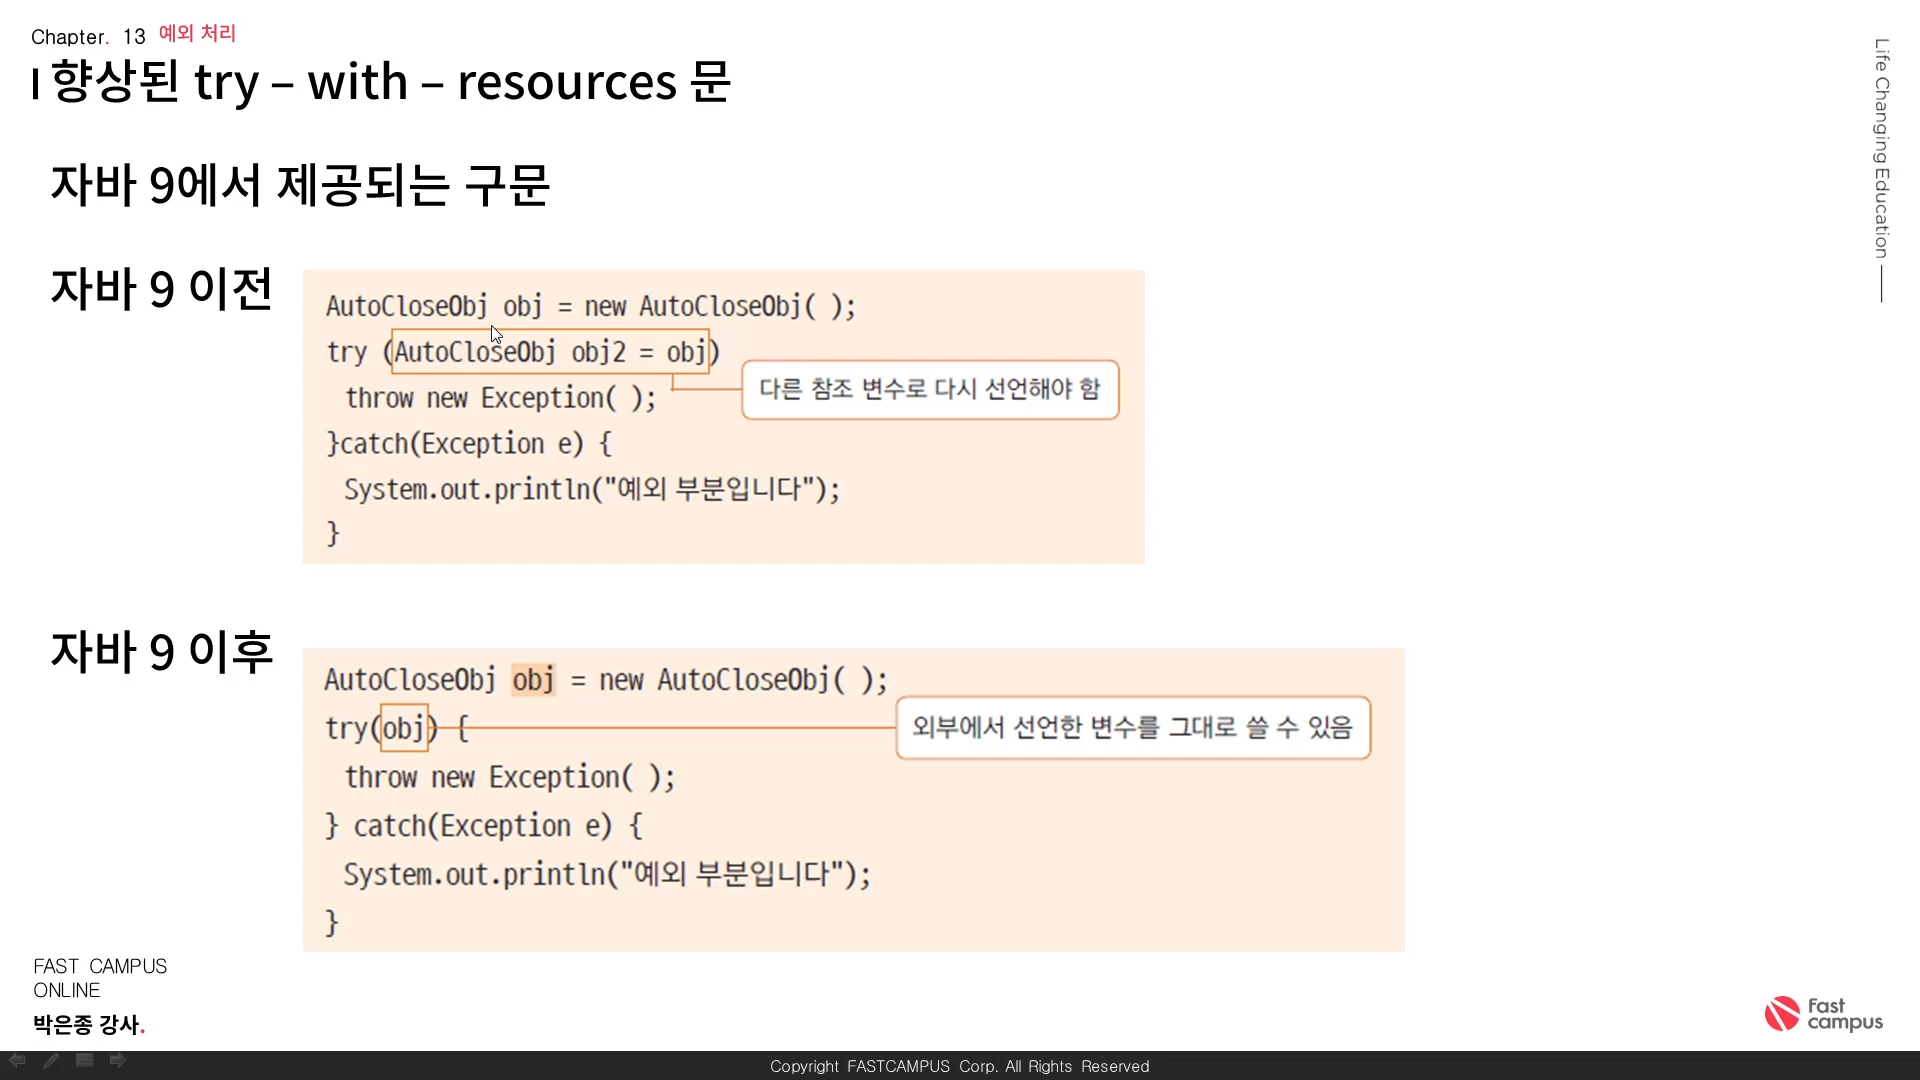Click the boxed AutoCloseObj obj2 = obj code
Viewport: 1920px width, 1080px height.
pyautogui.click(x=550, y=352)
